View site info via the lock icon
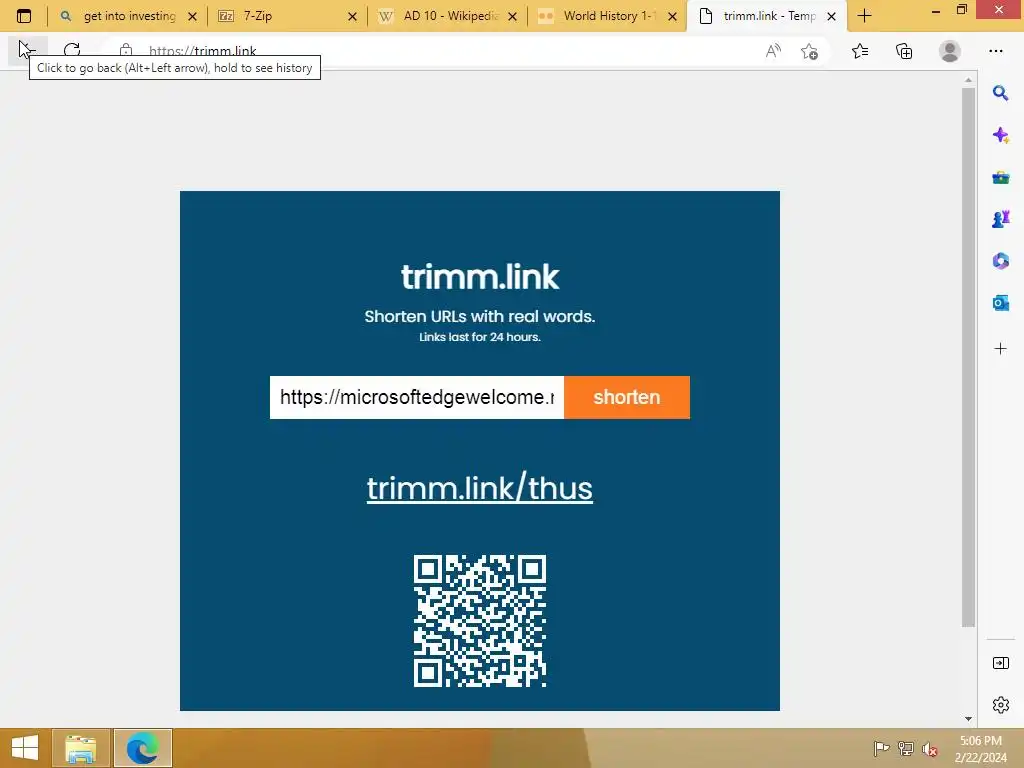The width and height of the screenshot is (1024, 768). (x=126, y=50)
